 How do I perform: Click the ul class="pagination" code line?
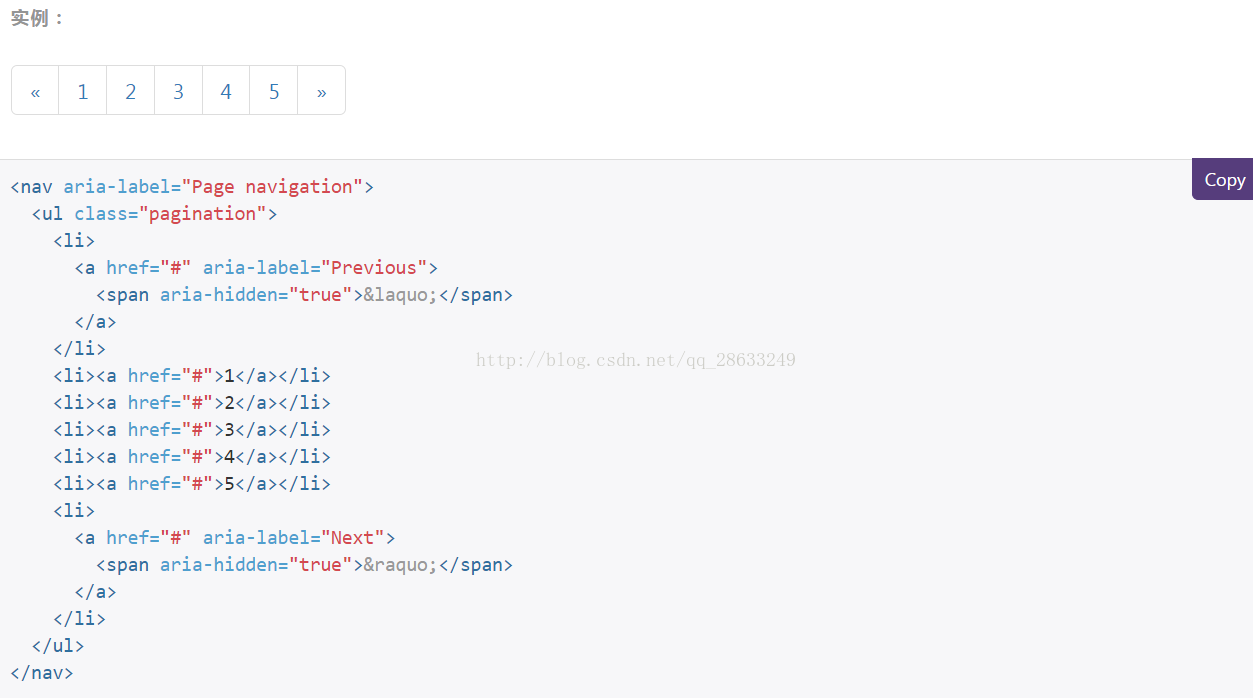coord(154,214)
